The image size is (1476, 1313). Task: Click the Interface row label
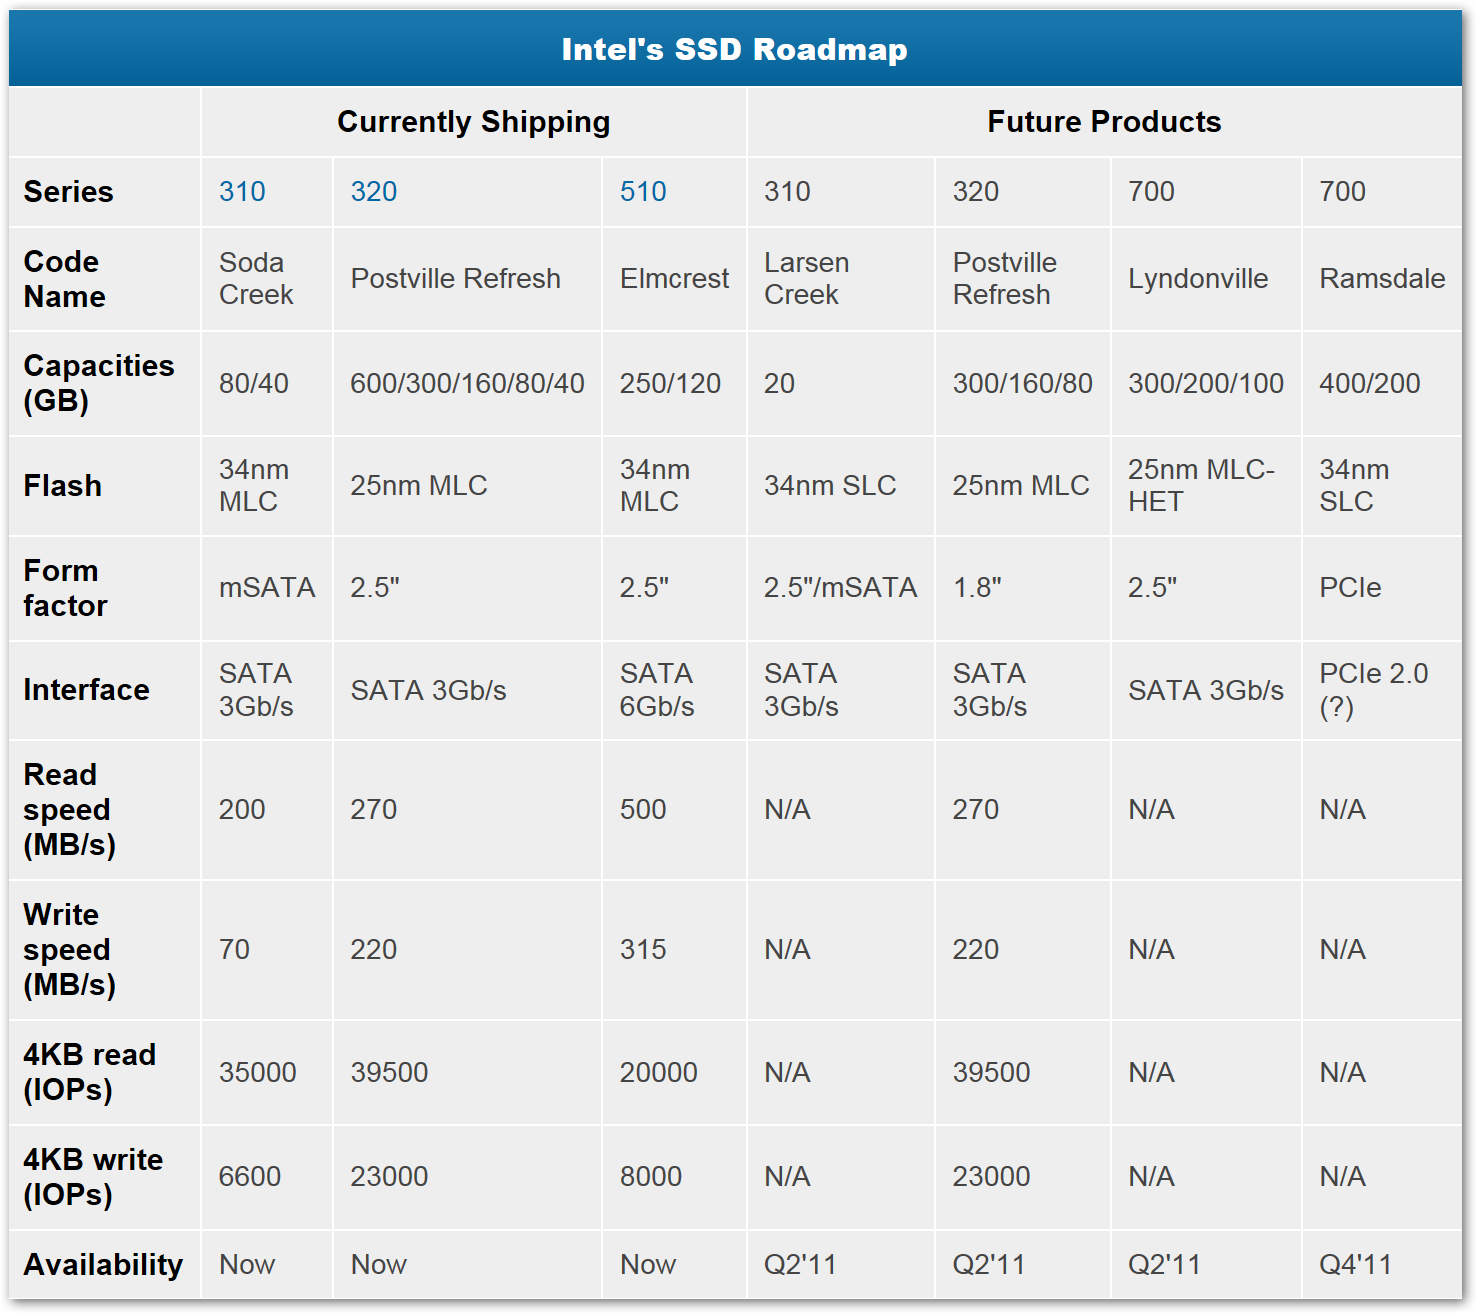[x=86, y=690]
